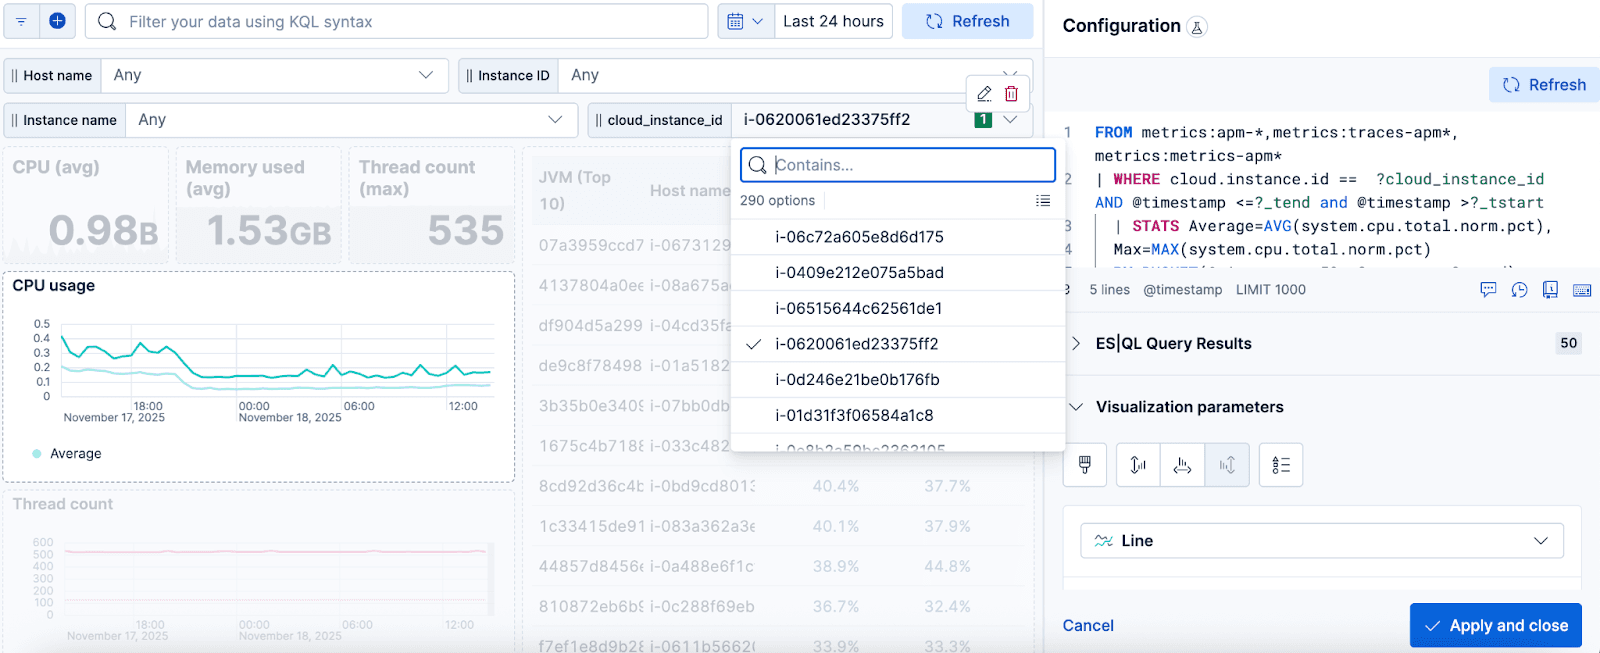Toggle the horizontal axis settings button
The image size is (1600, 653).
click(1182, 465)
